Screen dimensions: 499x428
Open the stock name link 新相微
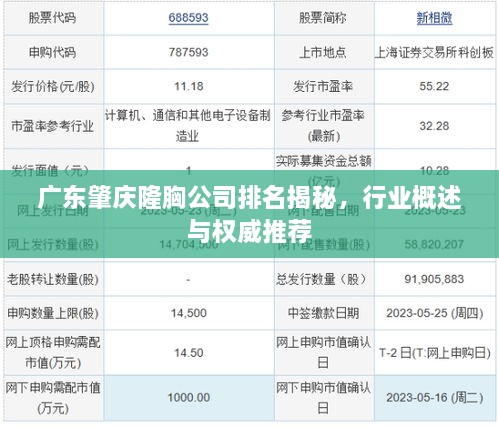tap(434, 18)
